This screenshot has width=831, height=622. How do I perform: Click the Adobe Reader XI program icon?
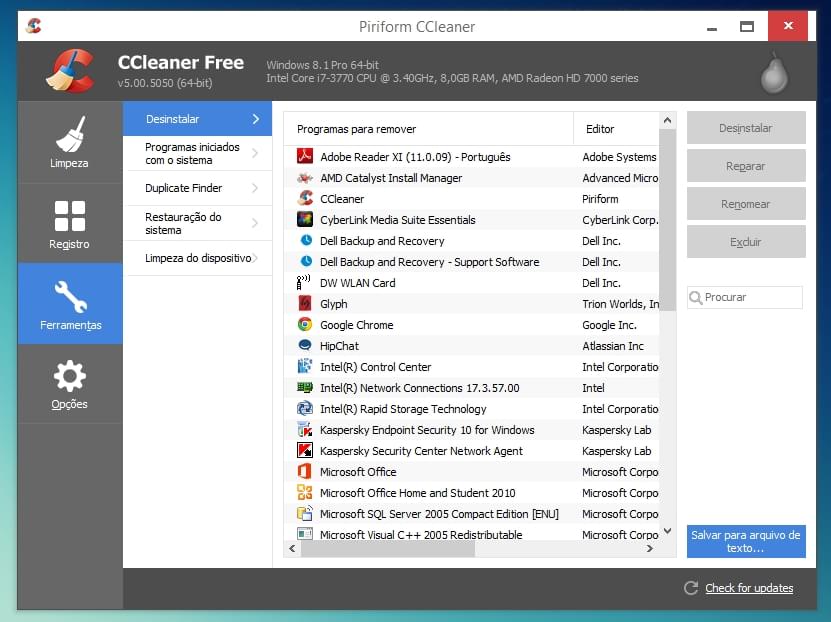coord(305,156)
